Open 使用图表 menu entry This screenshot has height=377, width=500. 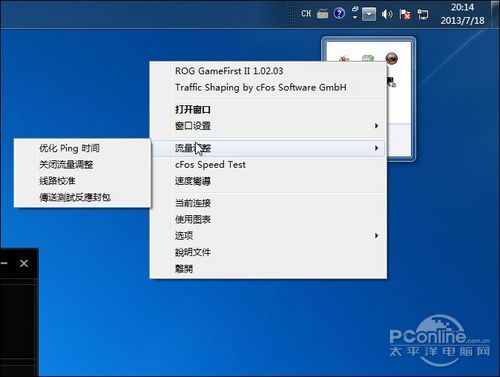(x=268, y=219)
